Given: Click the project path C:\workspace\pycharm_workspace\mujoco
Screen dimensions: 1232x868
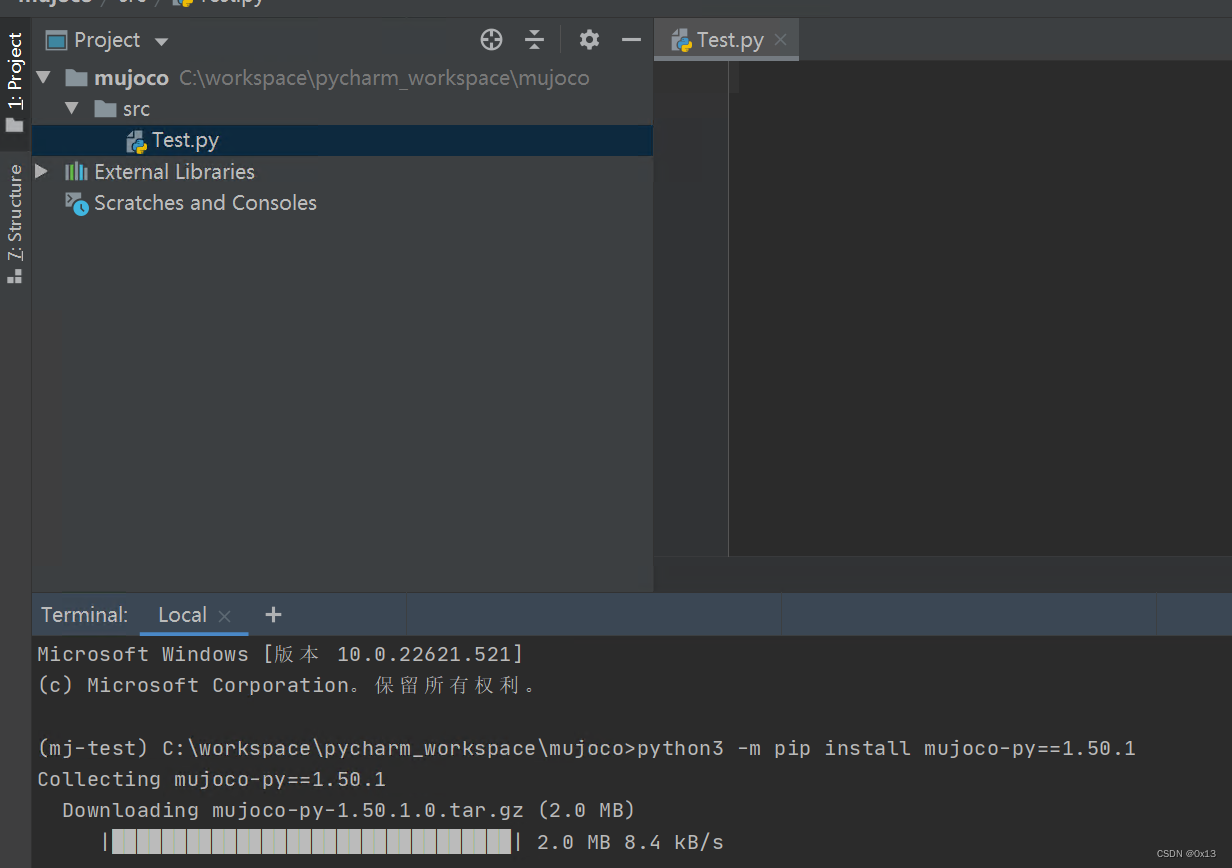Looking at the screenshot, I should pos(384,78).
